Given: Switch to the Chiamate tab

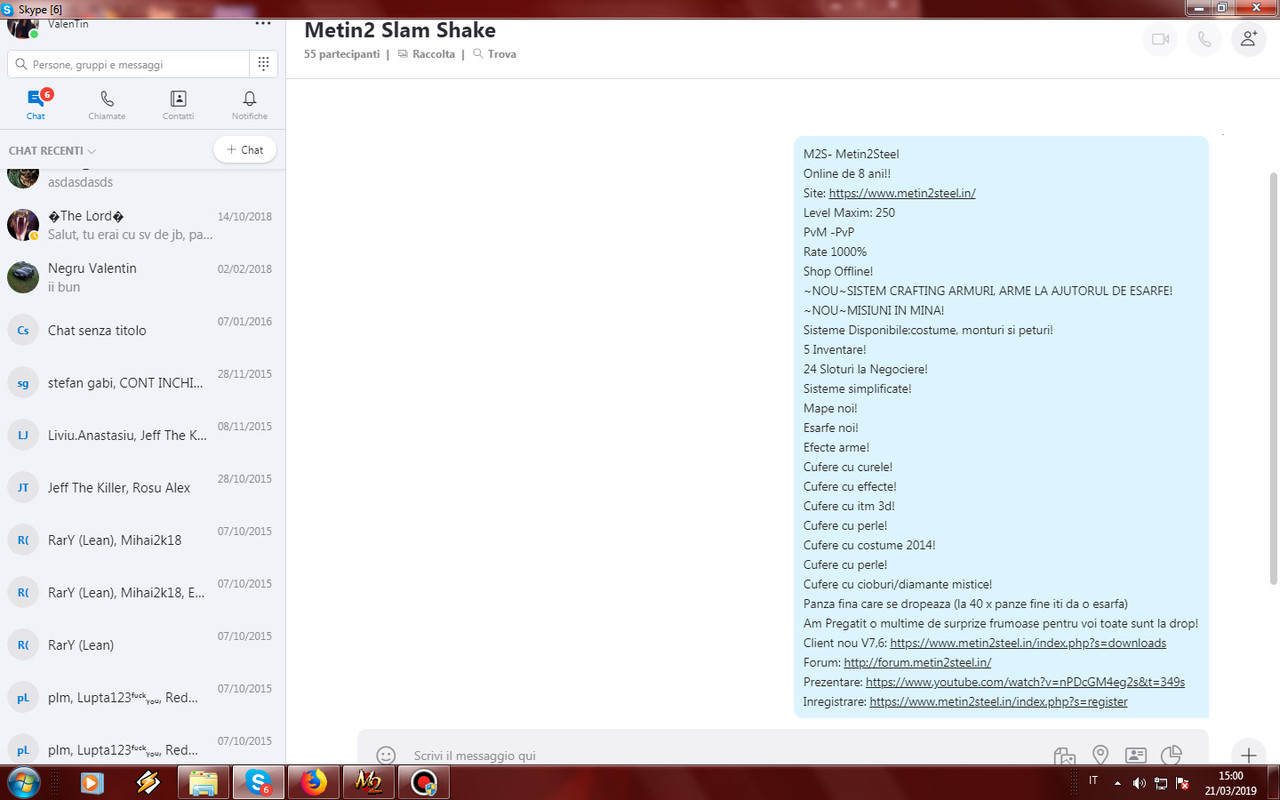Looking at the screenshot, I should 107,105.
